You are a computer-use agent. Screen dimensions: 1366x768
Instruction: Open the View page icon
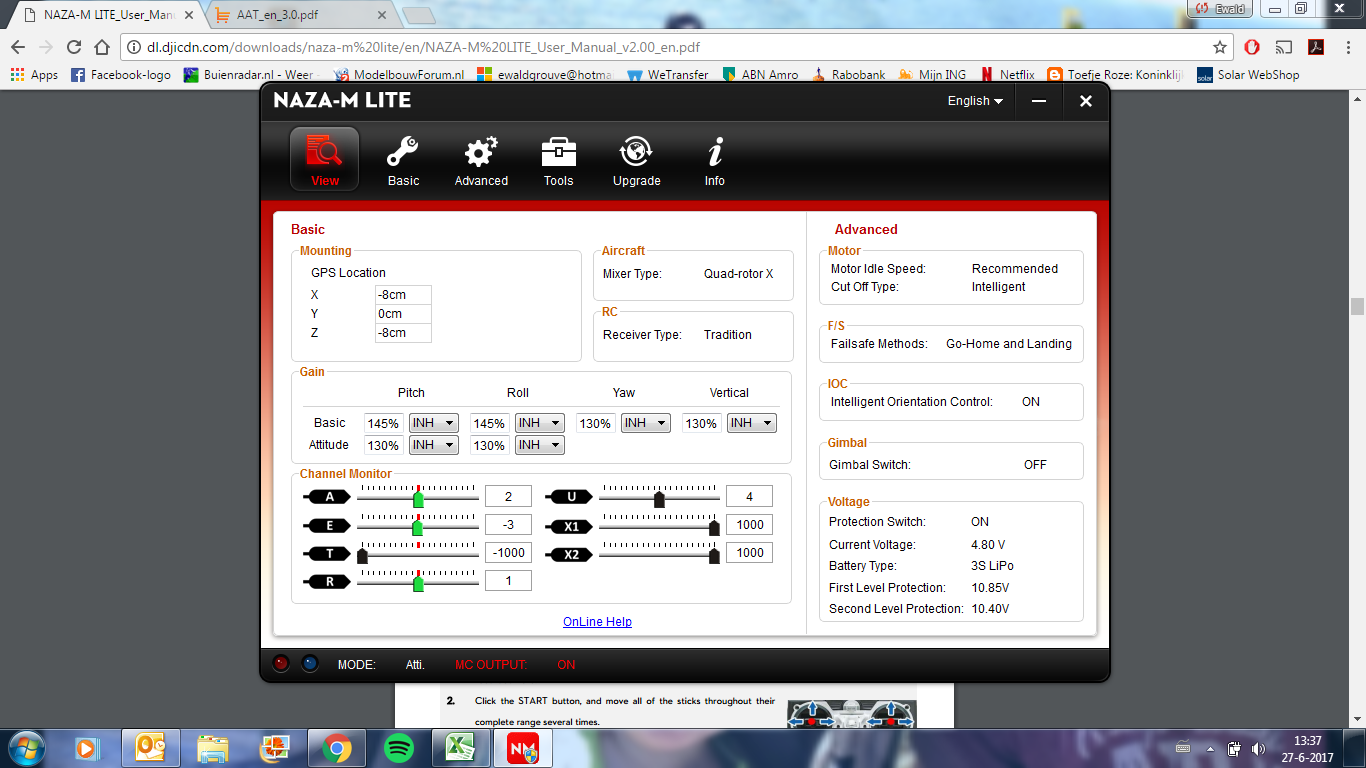tap(324, 159)
